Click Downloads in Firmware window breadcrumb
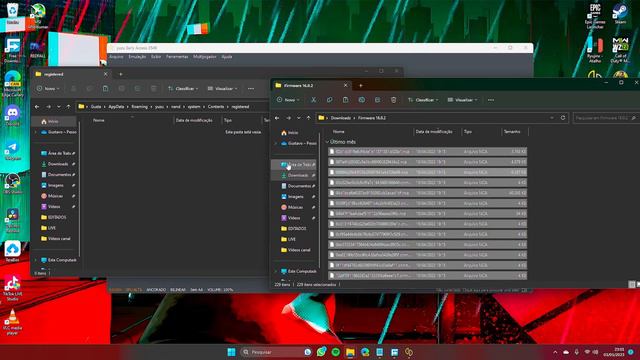Viewport: 640px width, 360px height. pos(341,118)
